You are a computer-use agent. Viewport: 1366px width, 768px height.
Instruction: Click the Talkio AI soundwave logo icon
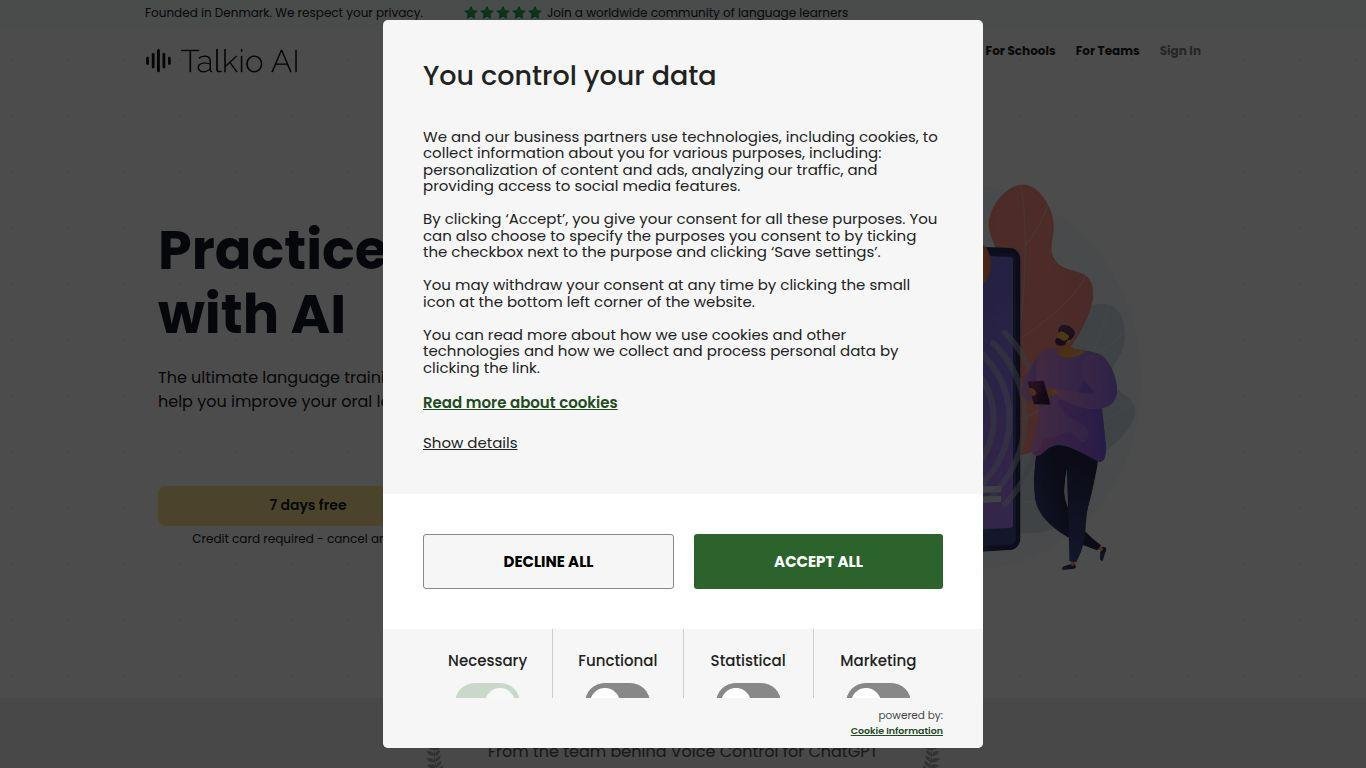click(158, 61)
